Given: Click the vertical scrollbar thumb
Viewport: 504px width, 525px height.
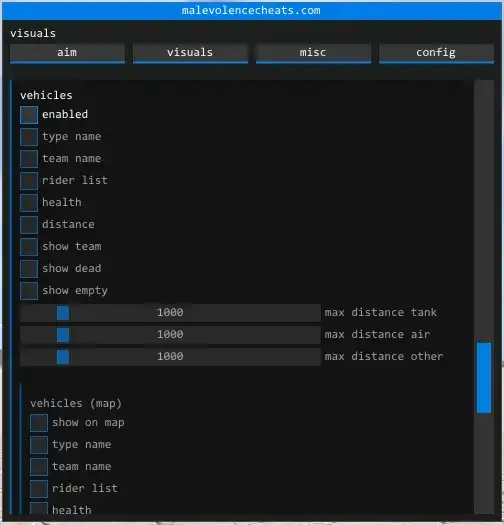Looking at the screenshot, I should [484, 378].
